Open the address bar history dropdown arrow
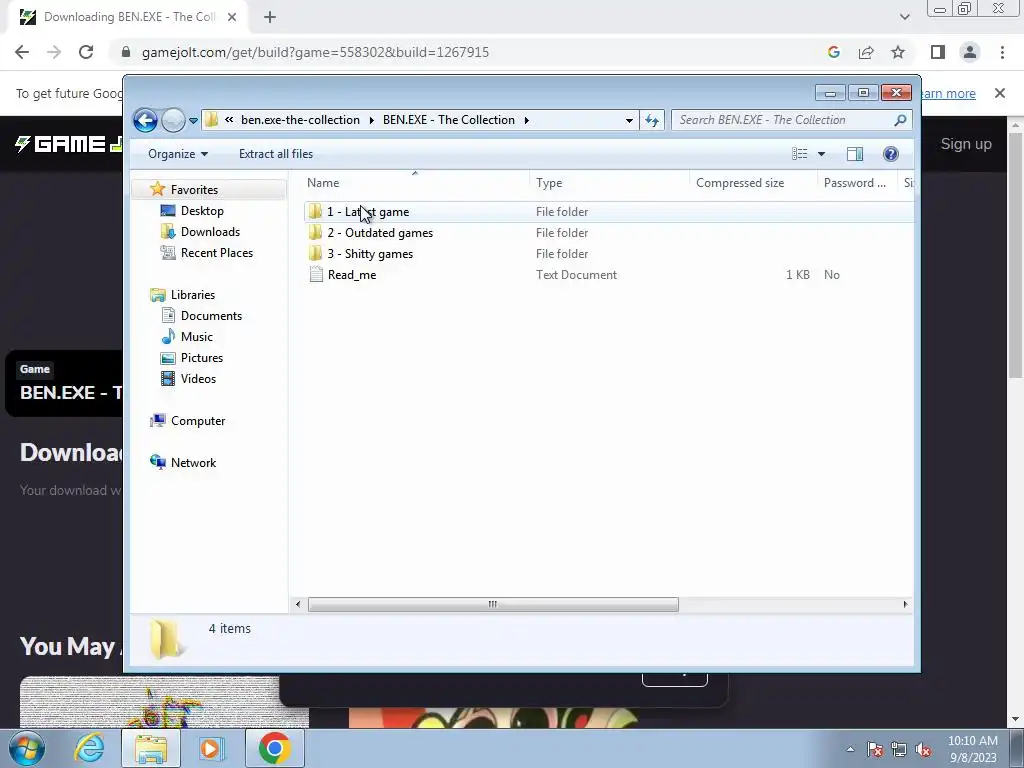Image resolution: width=1024 pixels, height=768 pixels. 629,120
